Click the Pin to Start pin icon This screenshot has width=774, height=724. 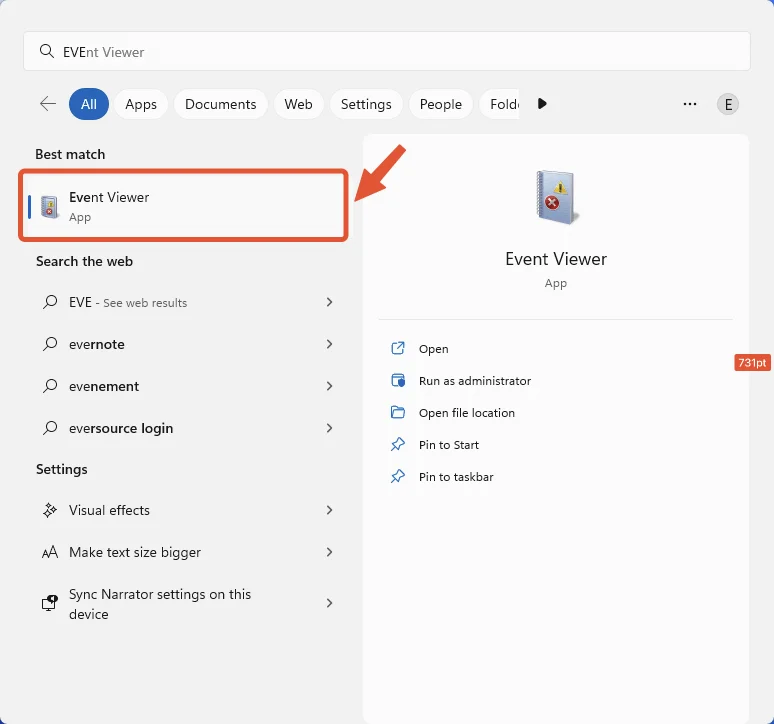[x=398, y=445]
